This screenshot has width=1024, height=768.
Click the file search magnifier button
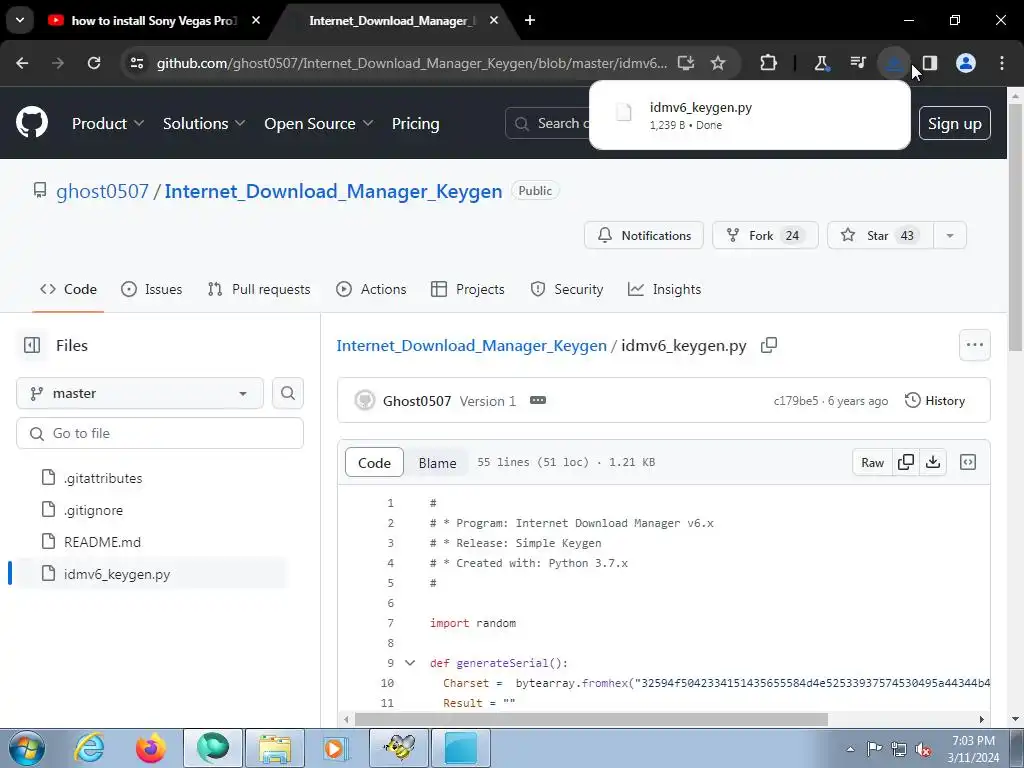(288, 393)
